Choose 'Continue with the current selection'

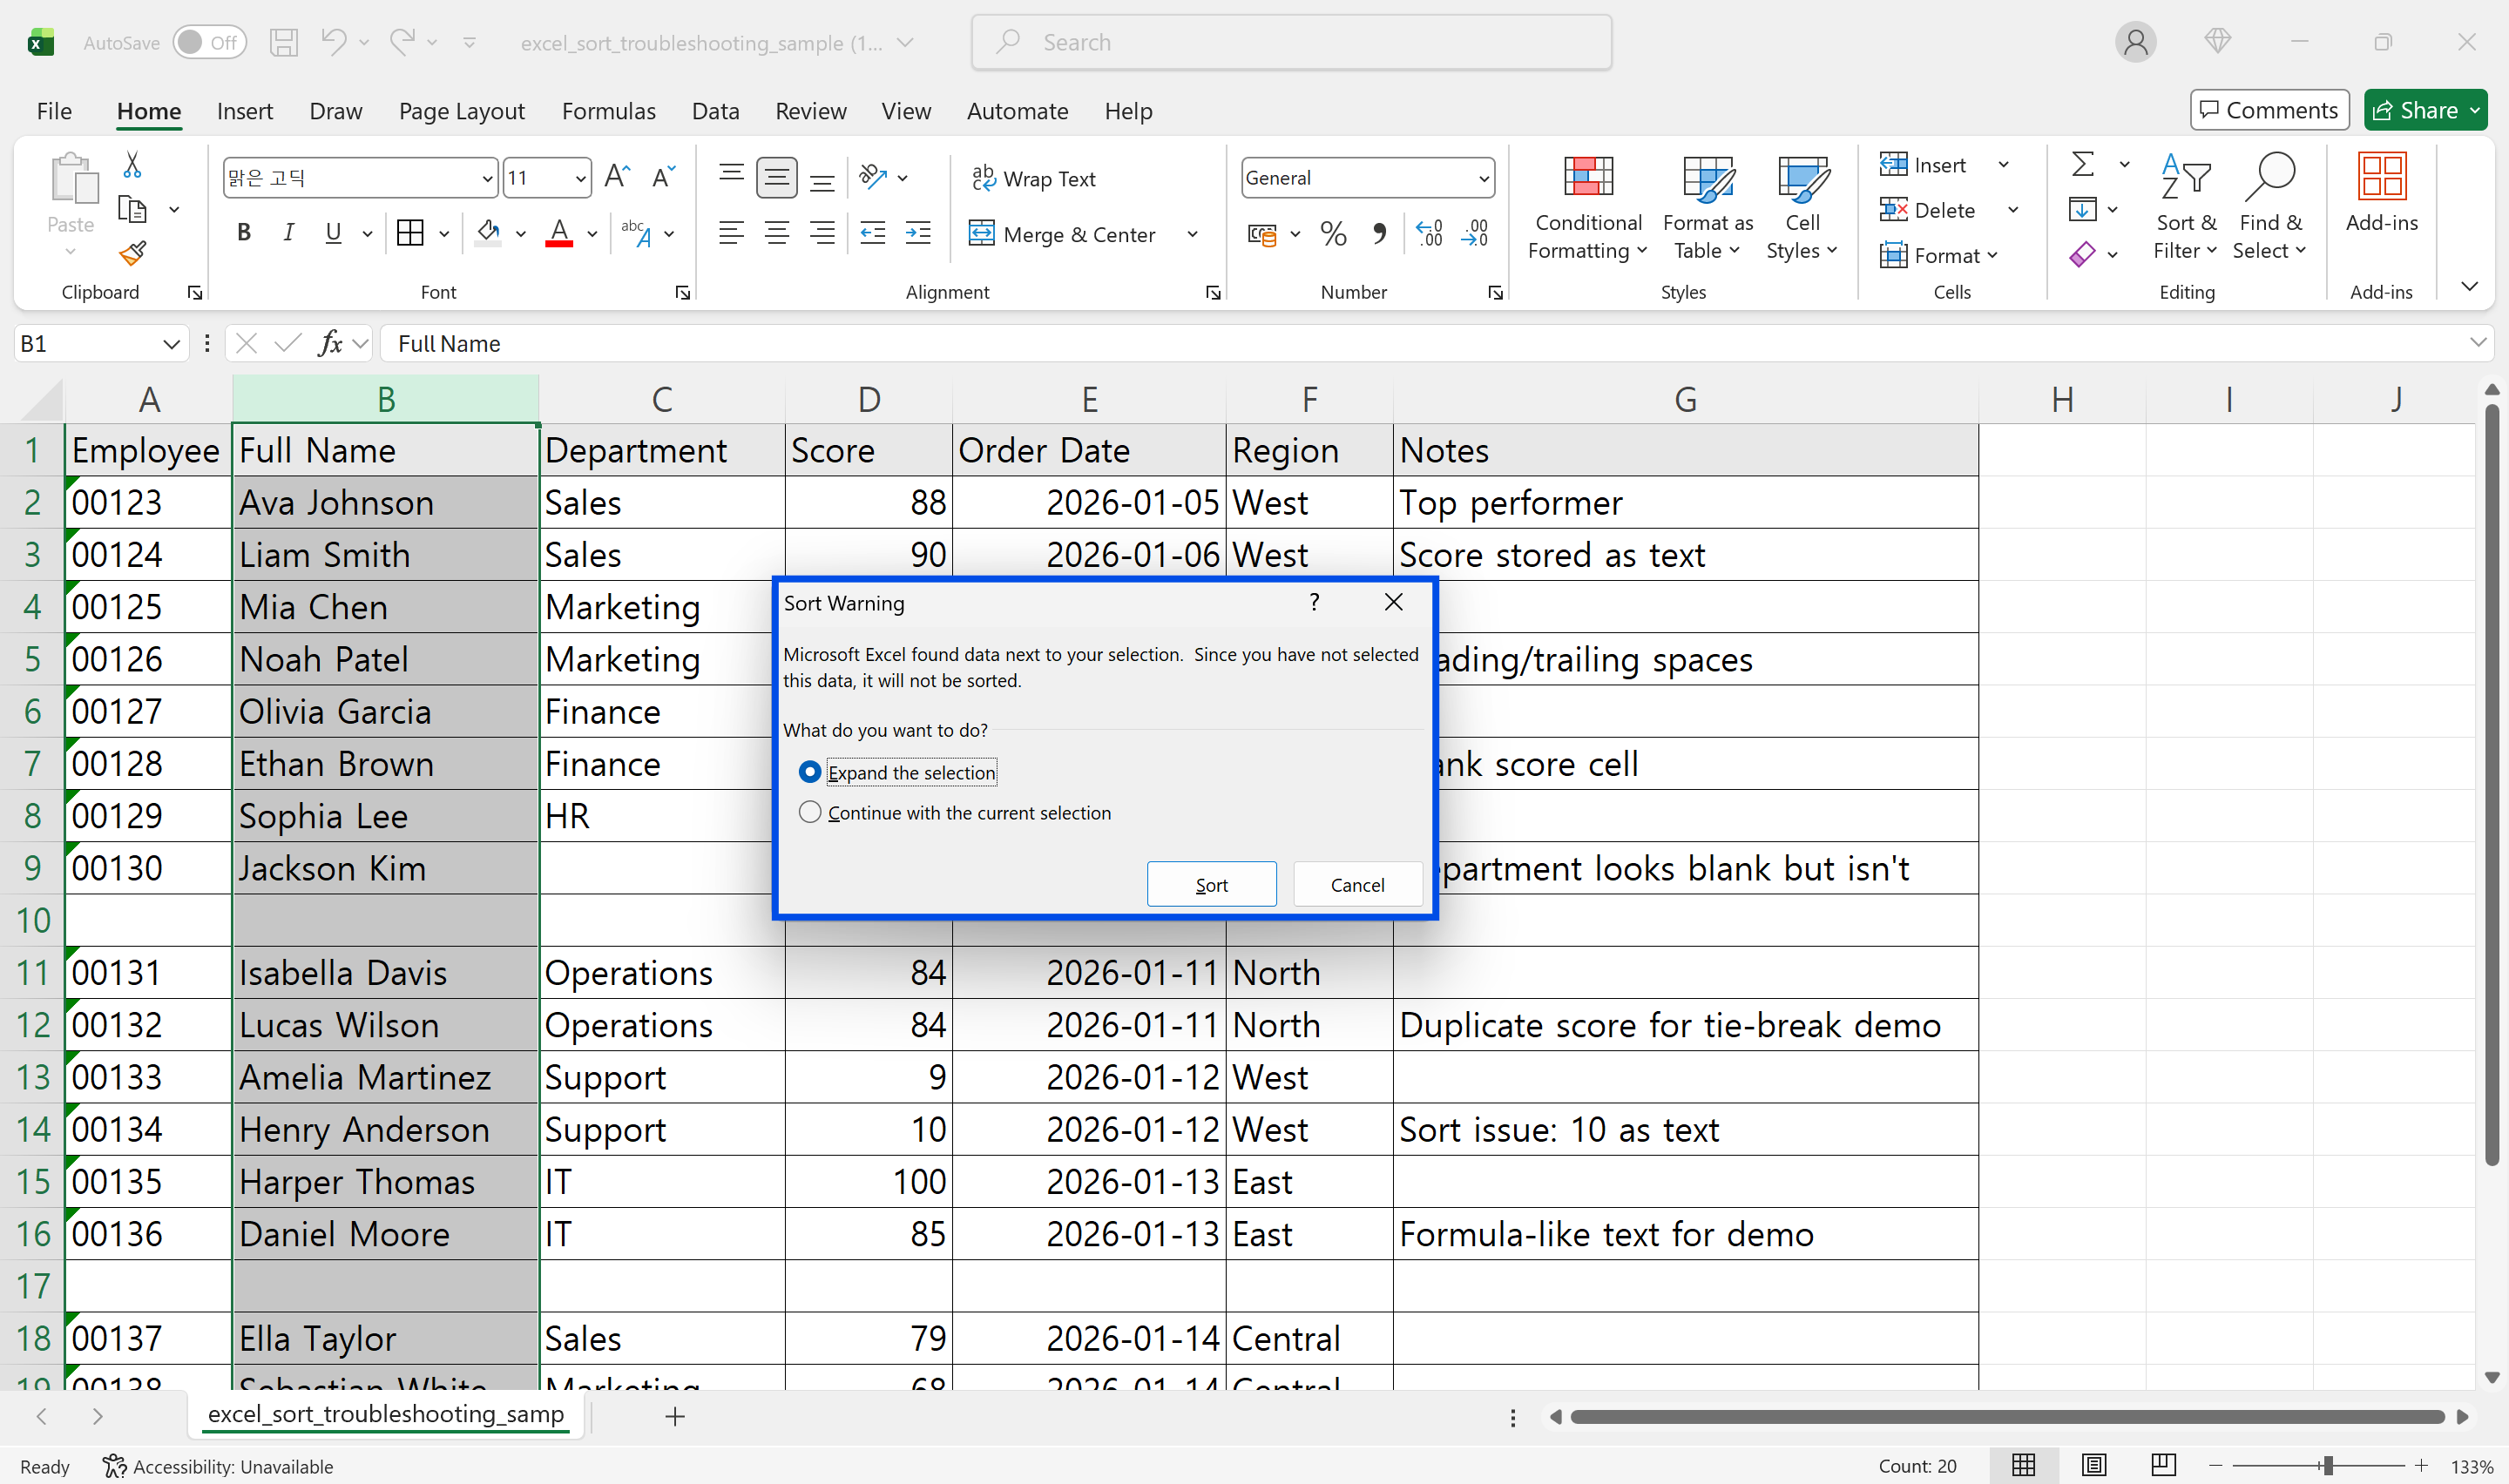tap(810, 813)
